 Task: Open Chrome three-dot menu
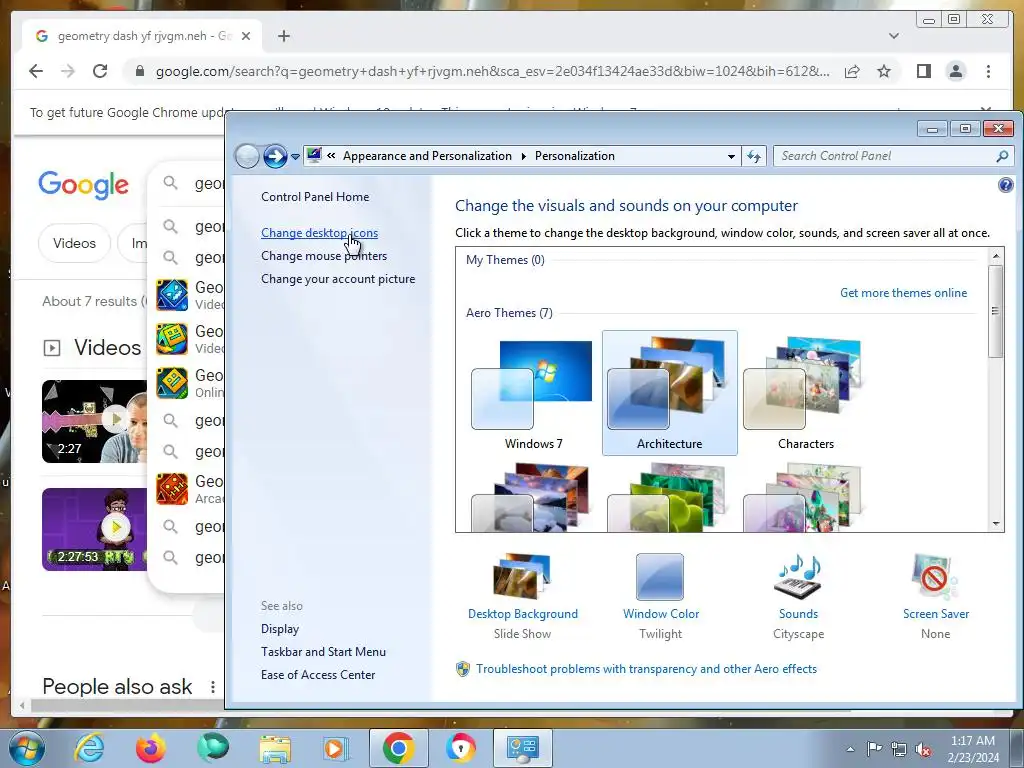point(988,71)
